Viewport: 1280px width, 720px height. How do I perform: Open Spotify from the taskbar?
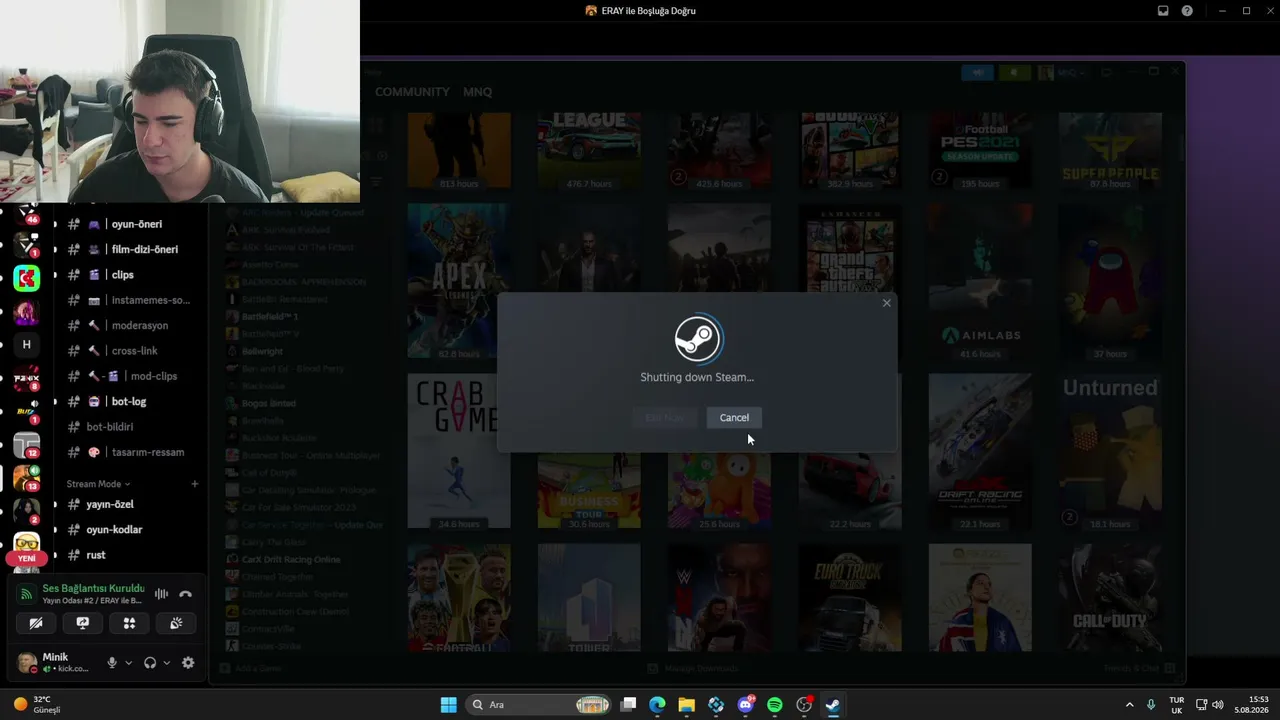(x=774, y=705)
